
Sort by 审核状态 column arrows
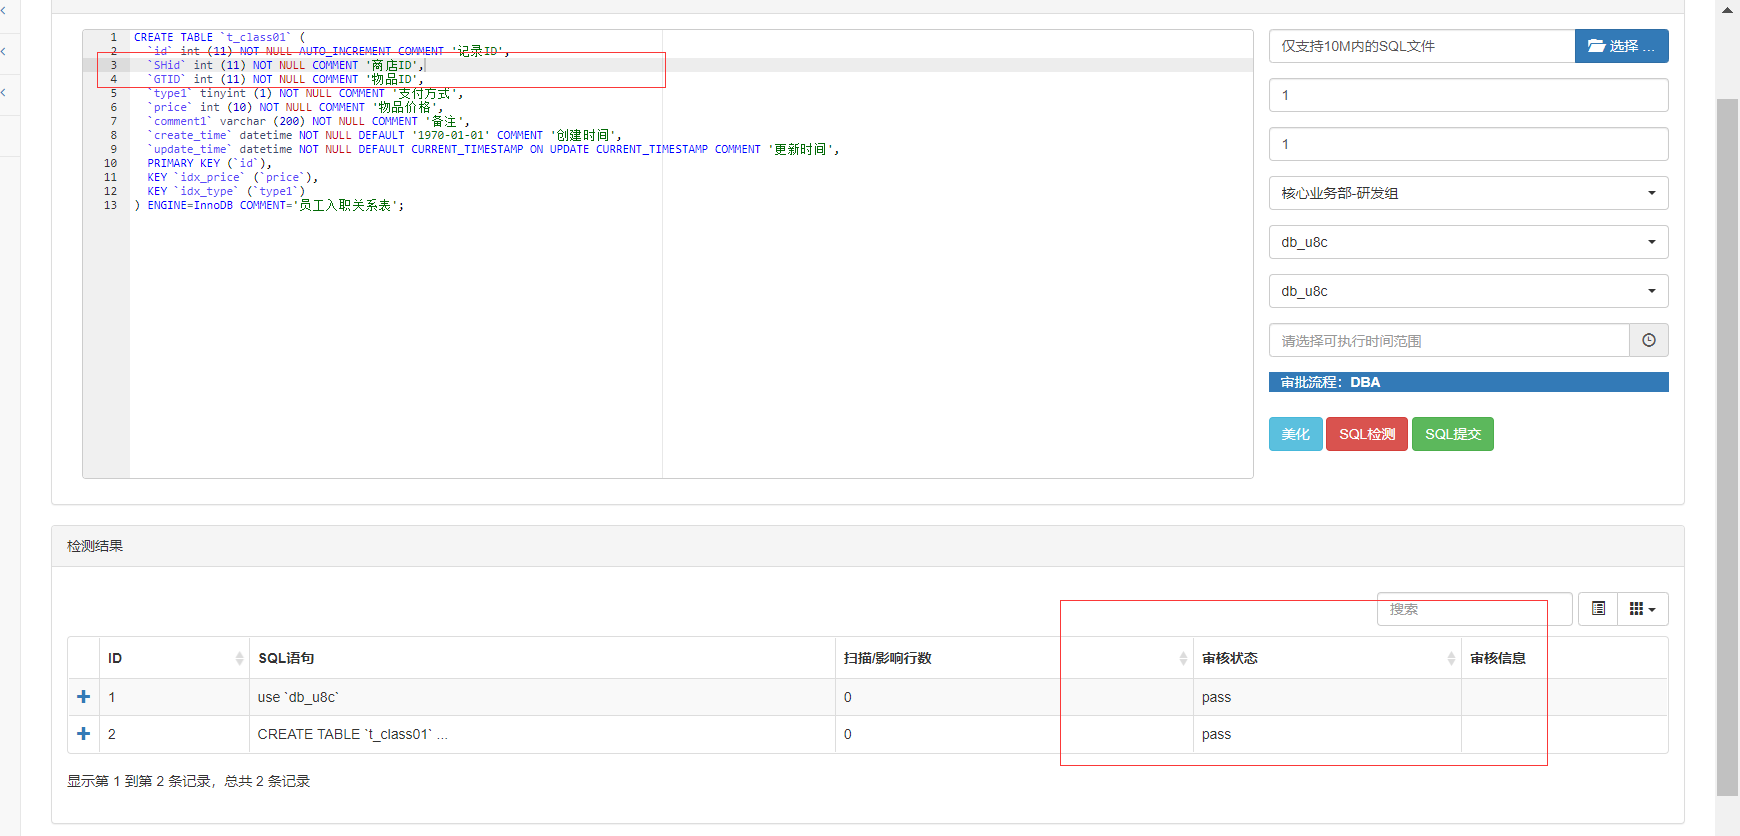click(1451, 658)
